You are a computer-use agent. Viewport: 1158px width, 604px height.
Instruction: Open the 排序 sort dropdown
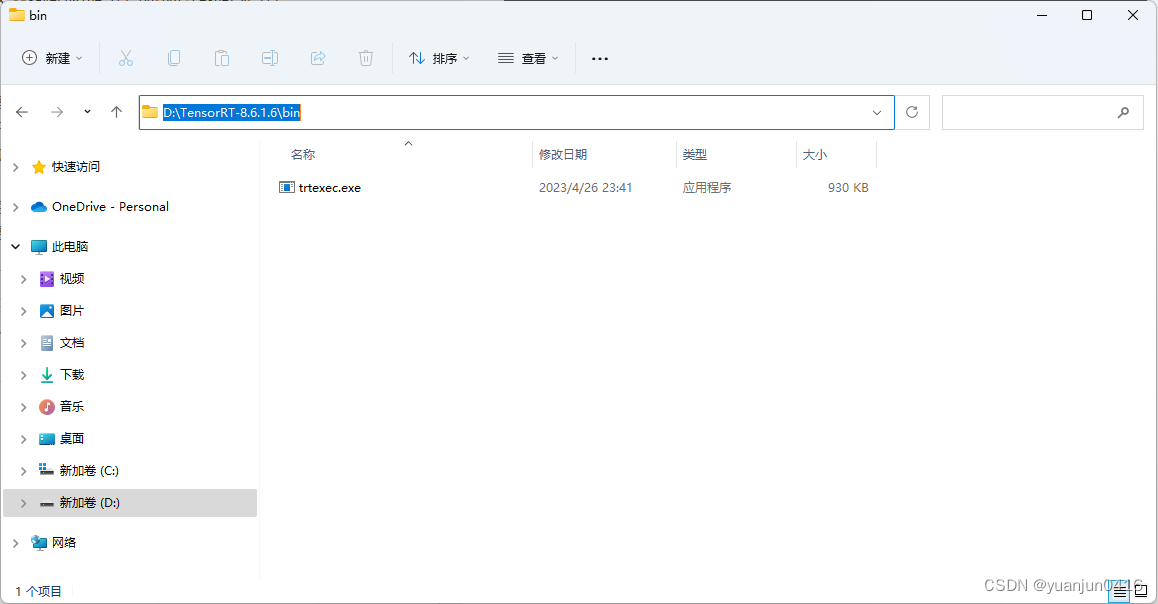[x=437, y=58]
